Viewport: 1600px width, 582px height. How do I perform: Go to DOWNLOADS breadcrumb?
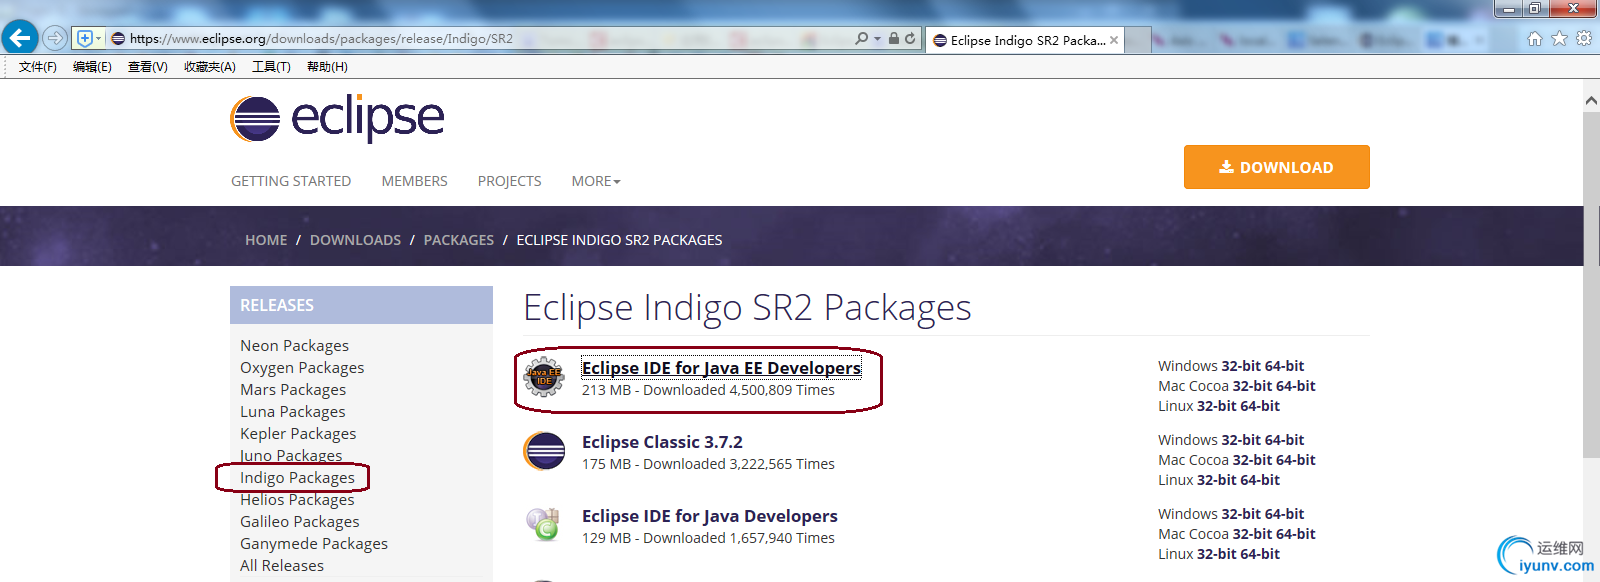click(x=355, y=240)
